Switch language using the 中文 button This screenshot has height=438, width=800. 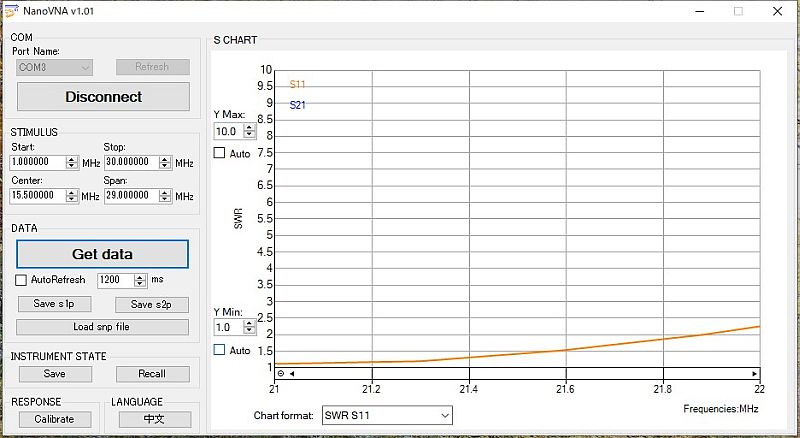(154, 419)
